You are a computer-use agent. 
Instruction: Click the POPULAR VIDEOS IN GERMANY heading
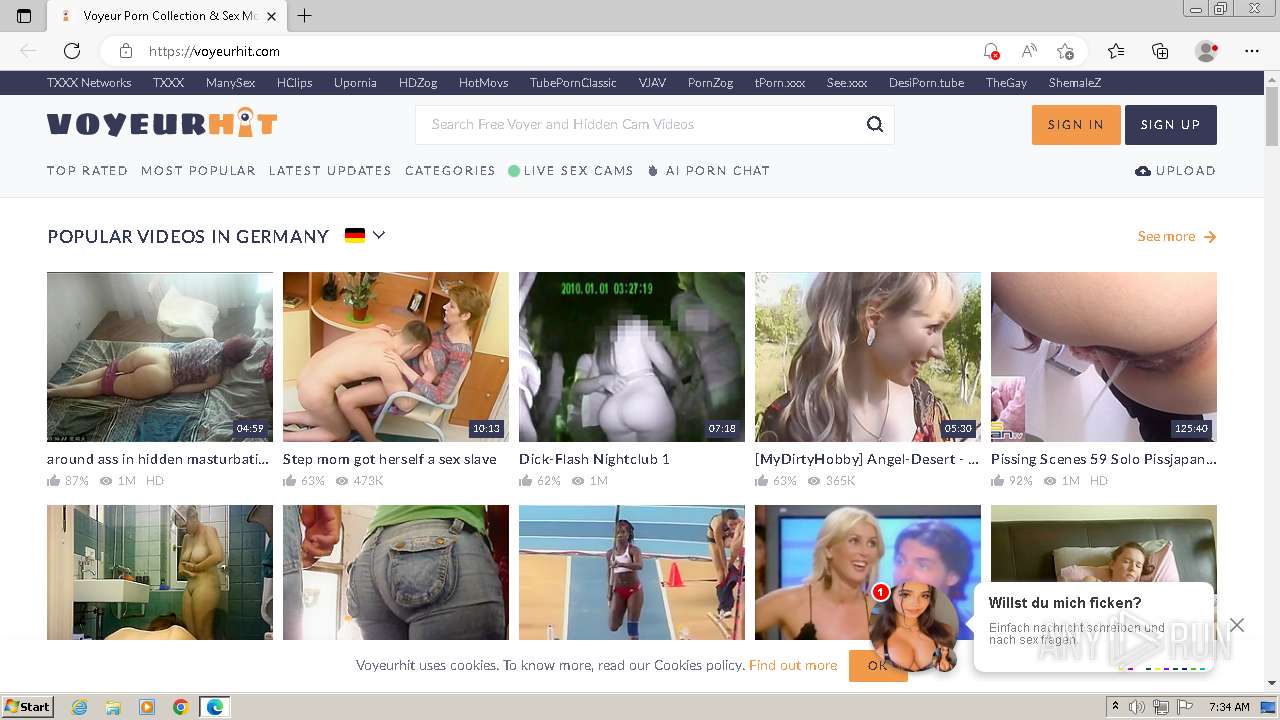click(x=188, y=237)
